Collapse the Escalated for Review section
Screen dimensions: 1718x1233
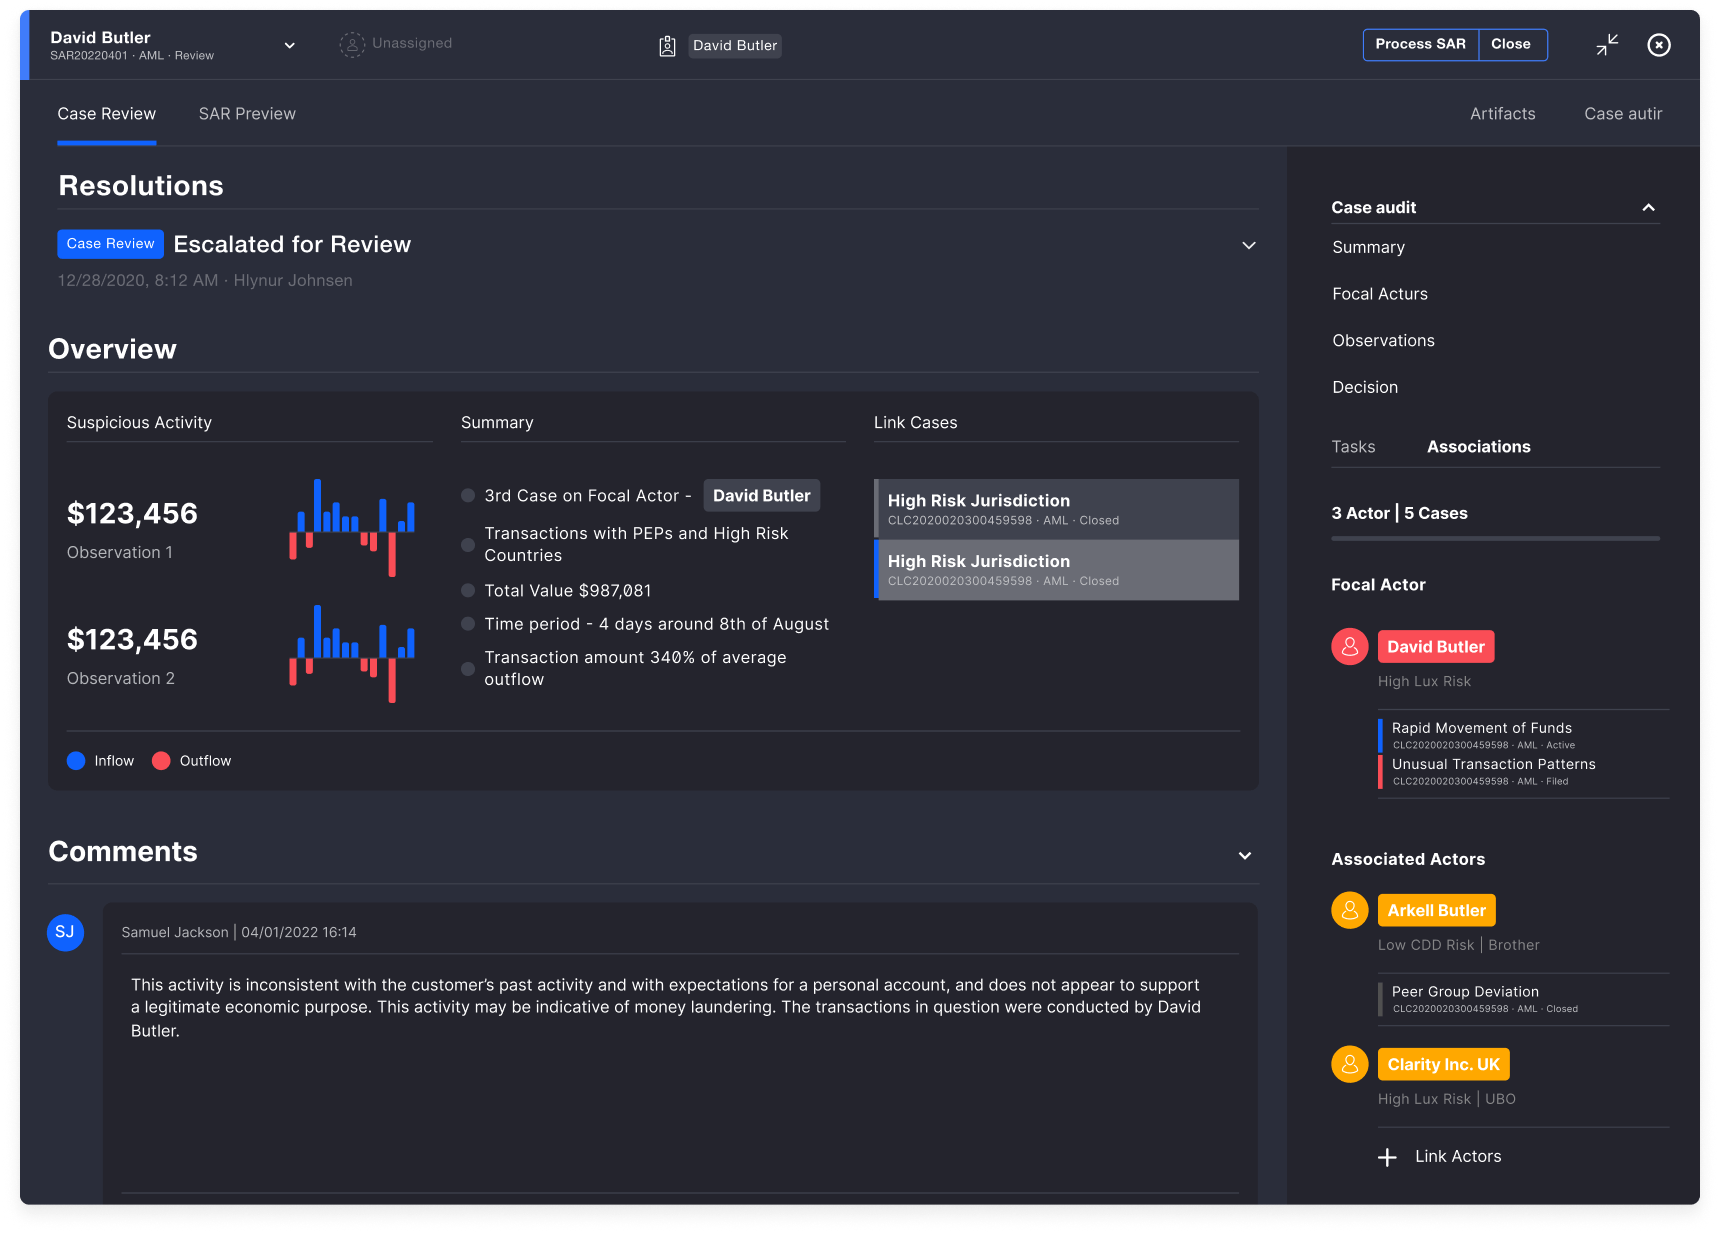1247,244
